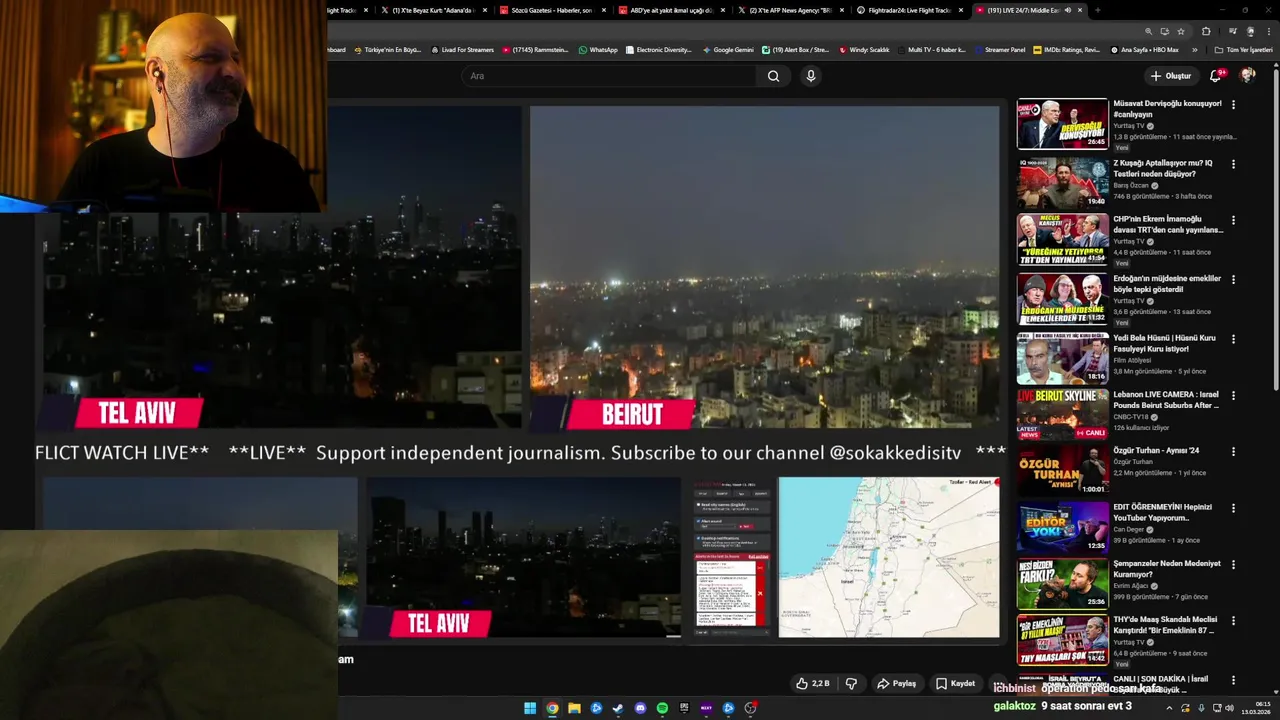The image size is (1280, 720).
Task: Open Beirut Skyline live camera thumbnail
Action: click(1062, 414)
